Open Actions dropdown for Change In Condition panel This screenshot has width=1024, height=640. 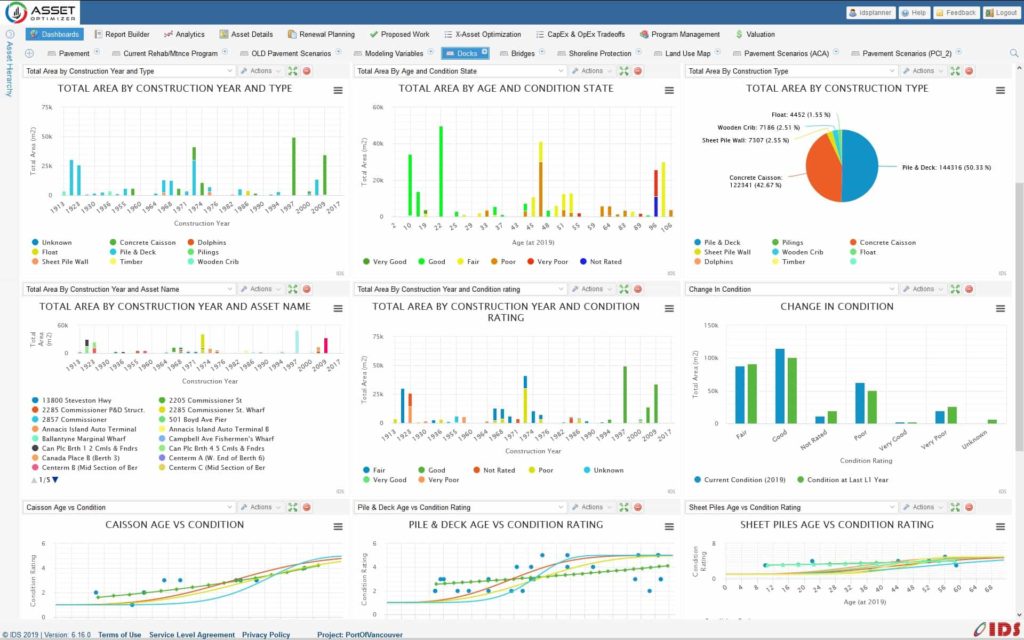[922, 289]
